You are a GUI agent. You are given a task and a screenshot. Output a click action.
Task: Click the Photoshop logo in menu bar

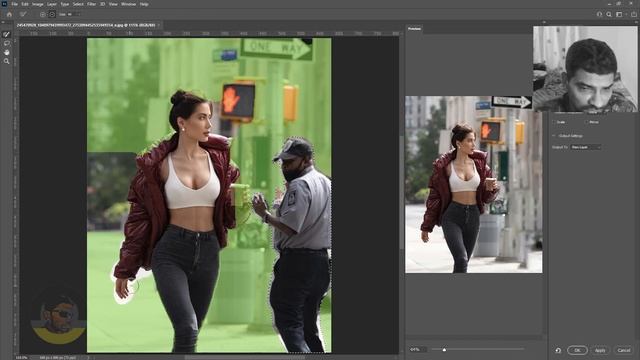4,4
